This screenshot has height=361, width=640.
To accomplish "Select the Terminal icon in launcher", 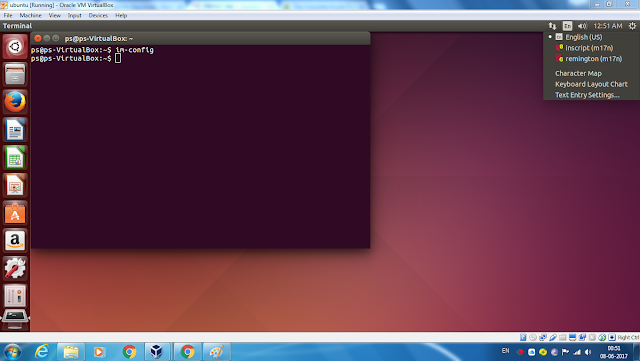I will click(15, 319).
